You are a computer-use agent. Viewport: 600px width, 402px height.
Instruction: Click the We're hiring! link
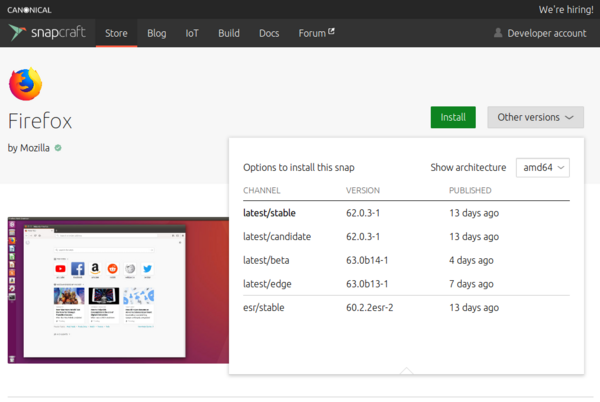[x=565, y=9]
